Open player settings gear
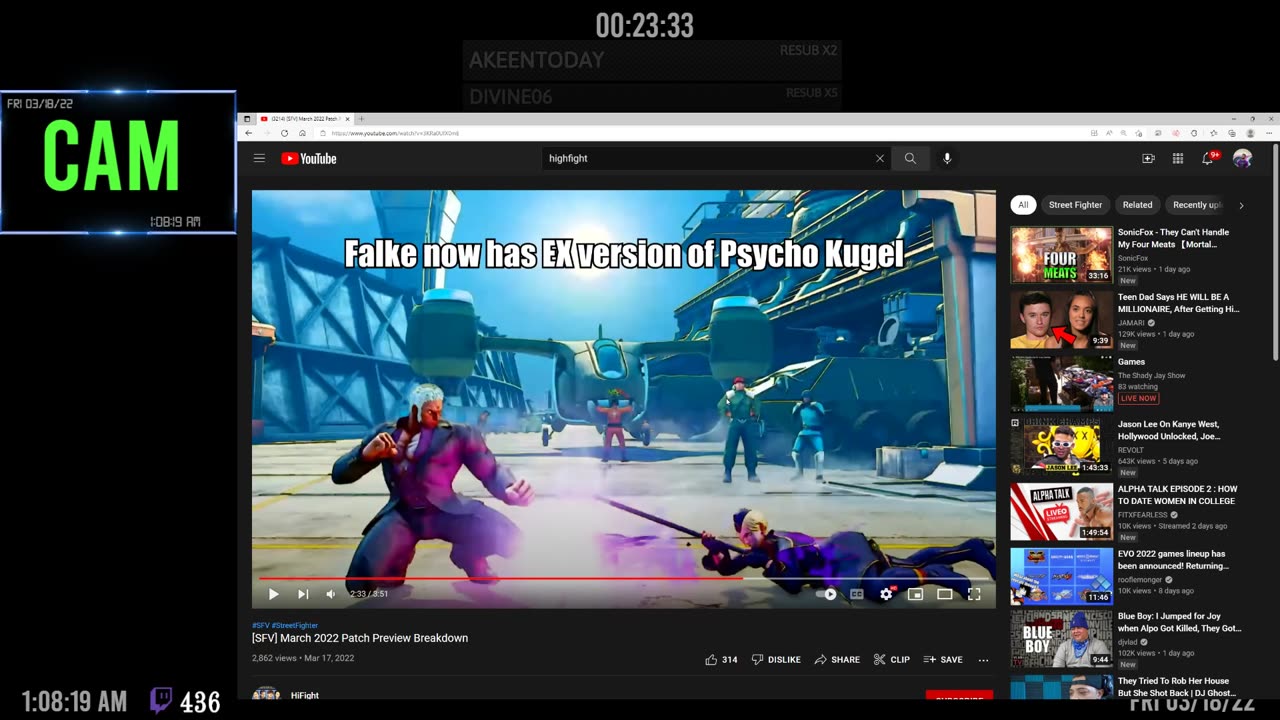1280x720 pixels. click(x=886, y=594)
